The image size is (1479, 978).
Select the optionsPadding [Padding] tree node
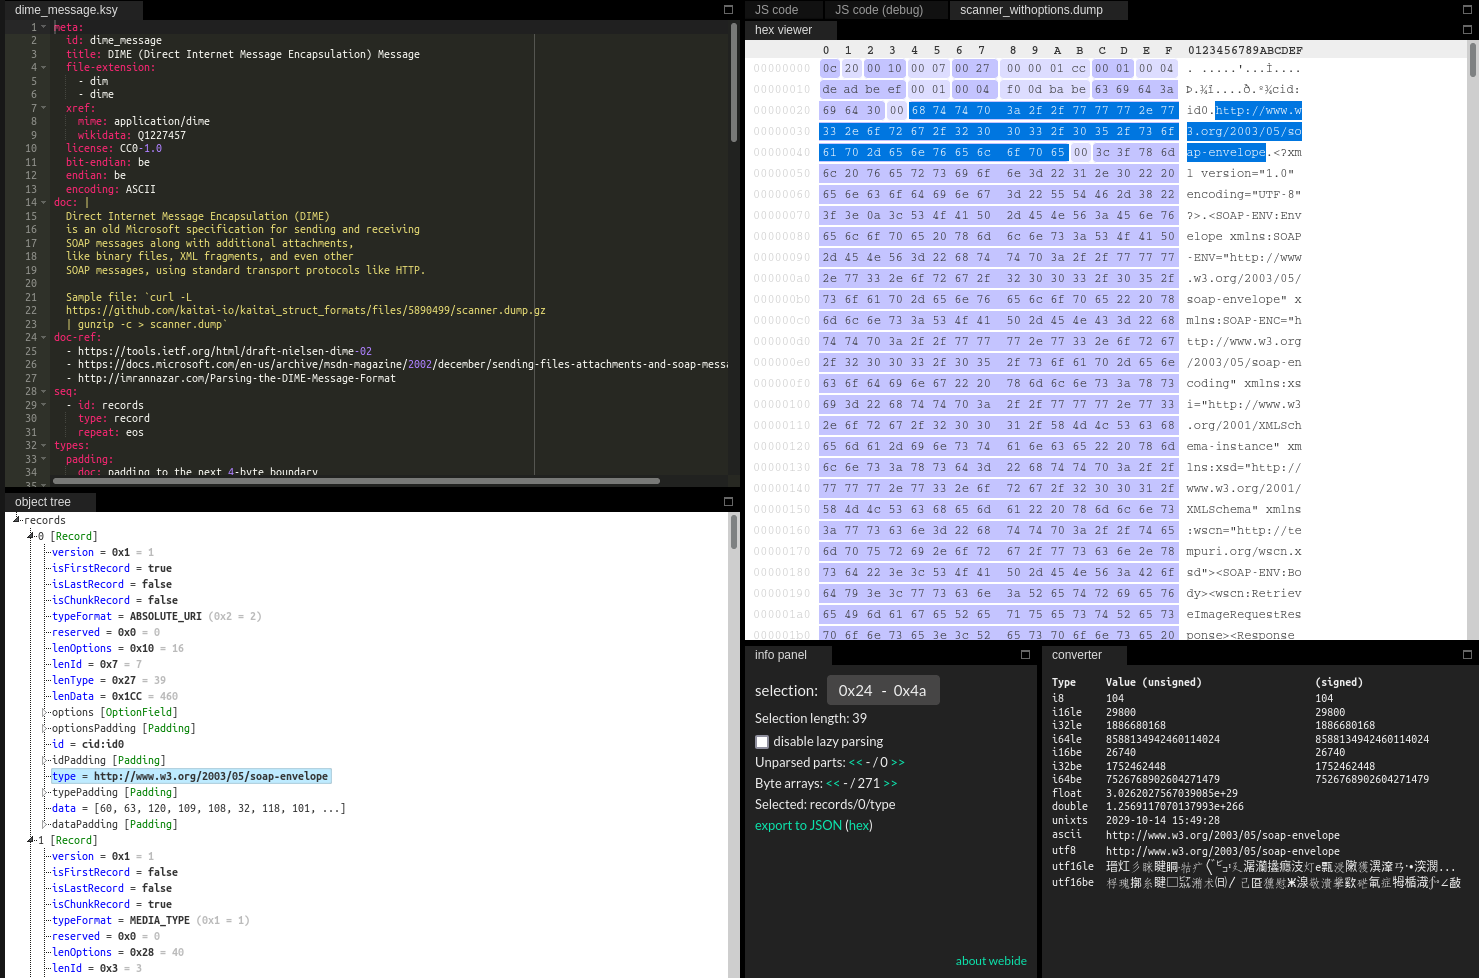123,728
